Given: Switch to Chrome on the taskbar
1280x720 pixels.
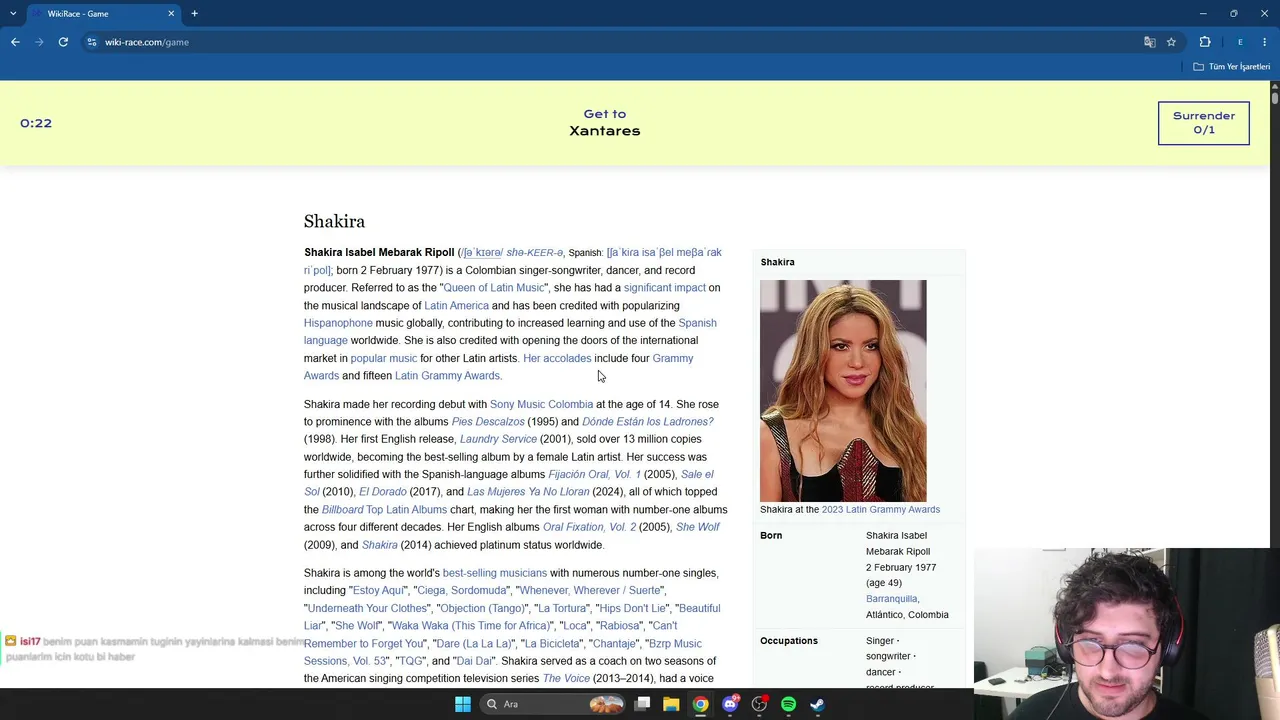Looking at the screenshot, I should (x=700, y=704).
